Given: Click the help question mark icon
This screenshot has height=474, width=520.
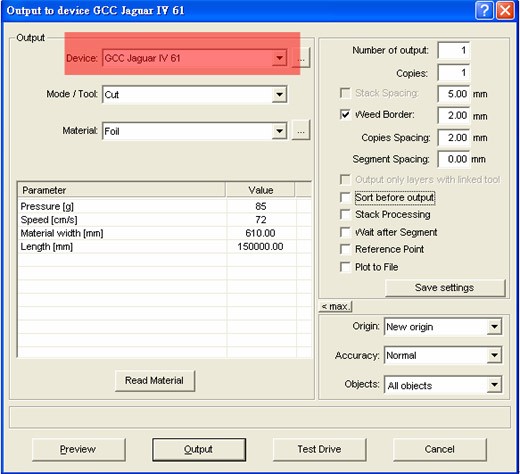Looking at the screenshot, I should click(x=484, y=11).
